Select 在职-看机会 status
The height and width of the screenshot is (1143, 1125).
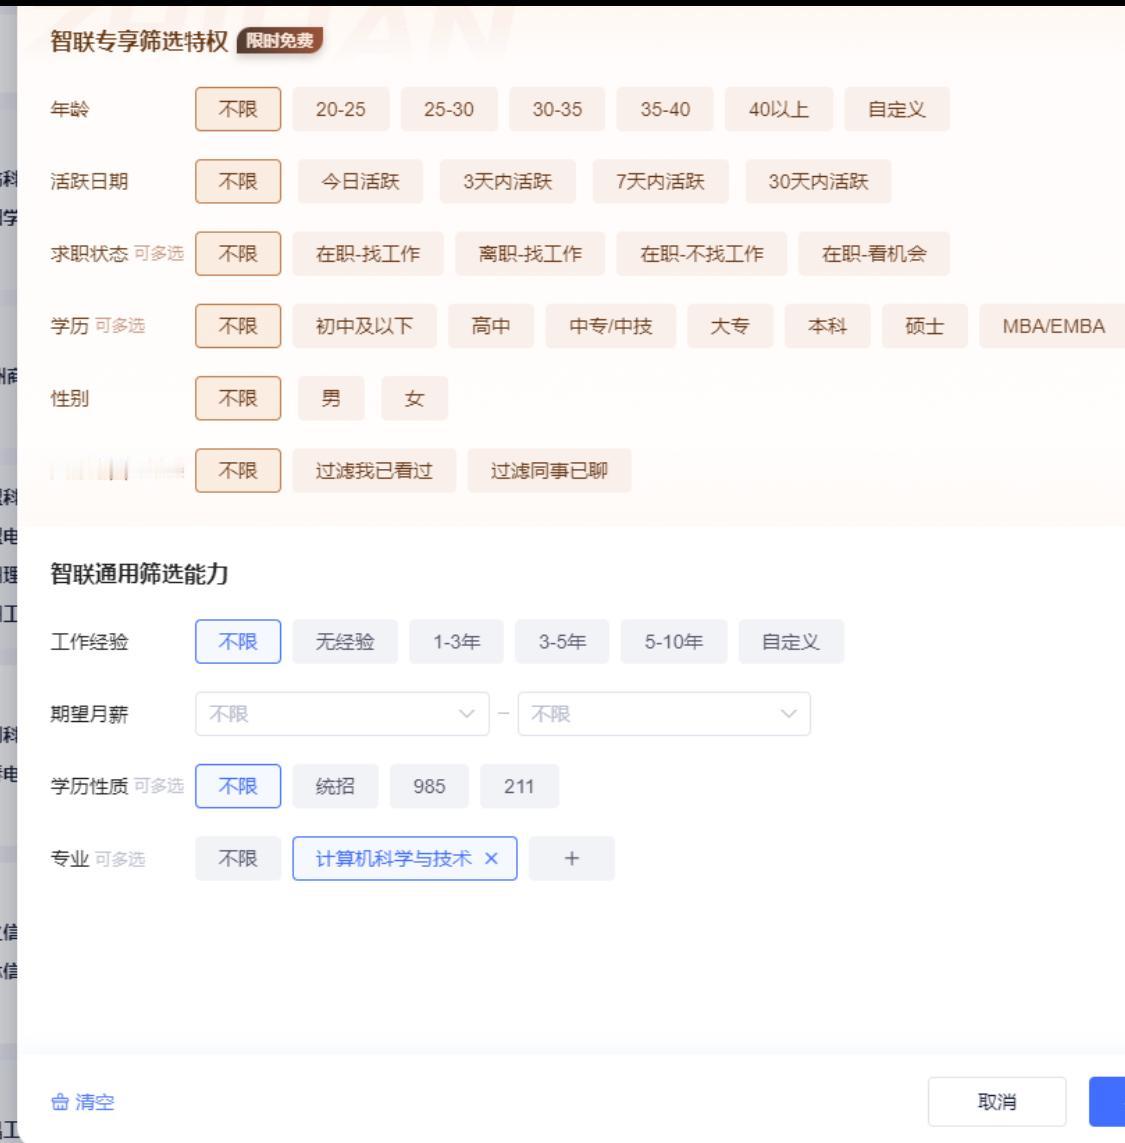pyautogui.click(x=874, y=254)
